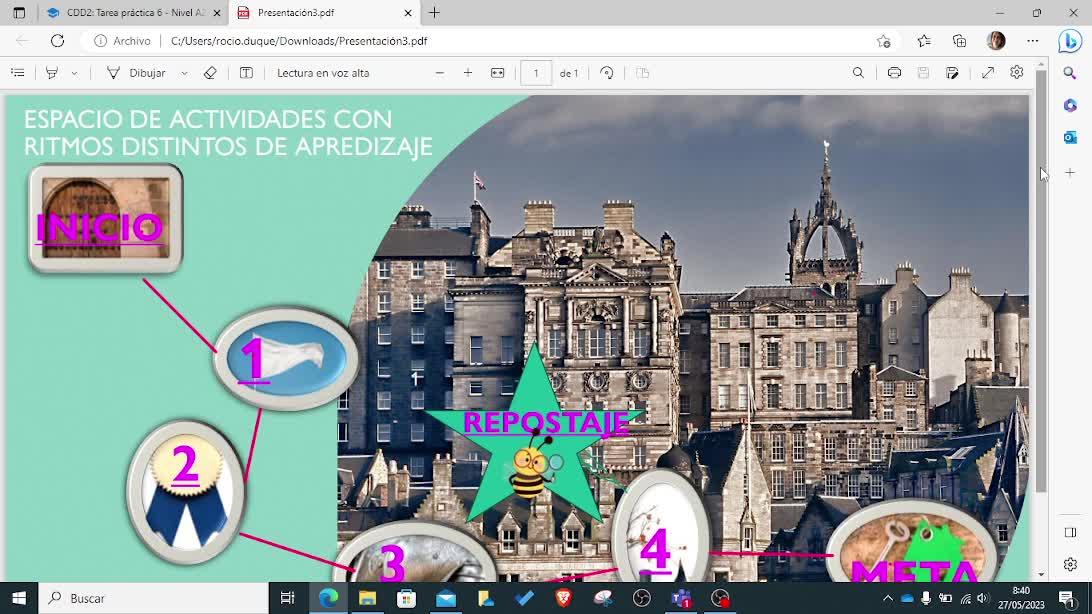Save the PDF as a copy
The height and width of the screenshot is (614, 1092).
click(x=952, y=73)
